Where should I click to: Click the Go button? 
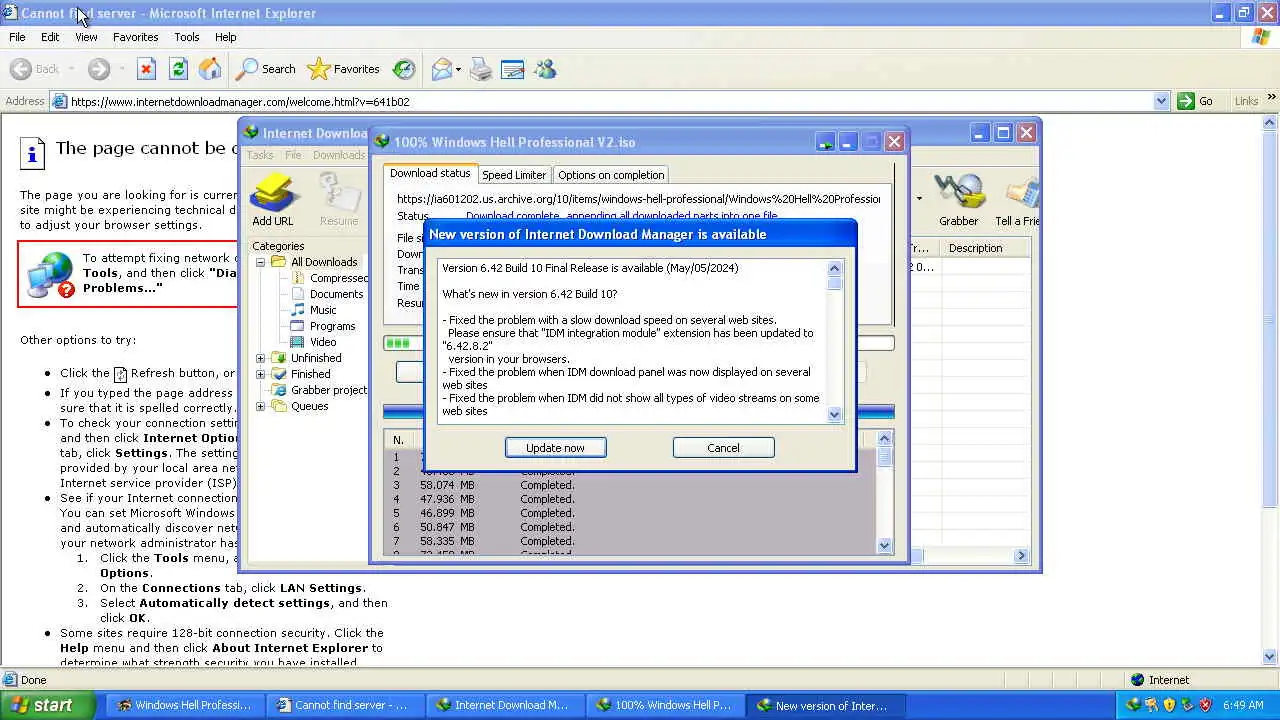(x=1195, y=101)
